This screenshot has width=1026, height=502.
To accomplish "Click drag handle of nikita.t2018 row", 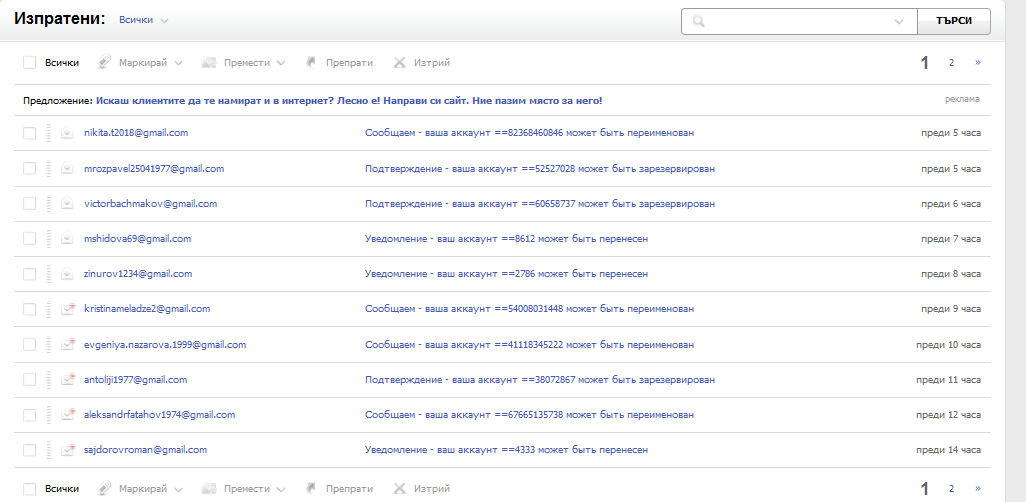I will point(49,133).
